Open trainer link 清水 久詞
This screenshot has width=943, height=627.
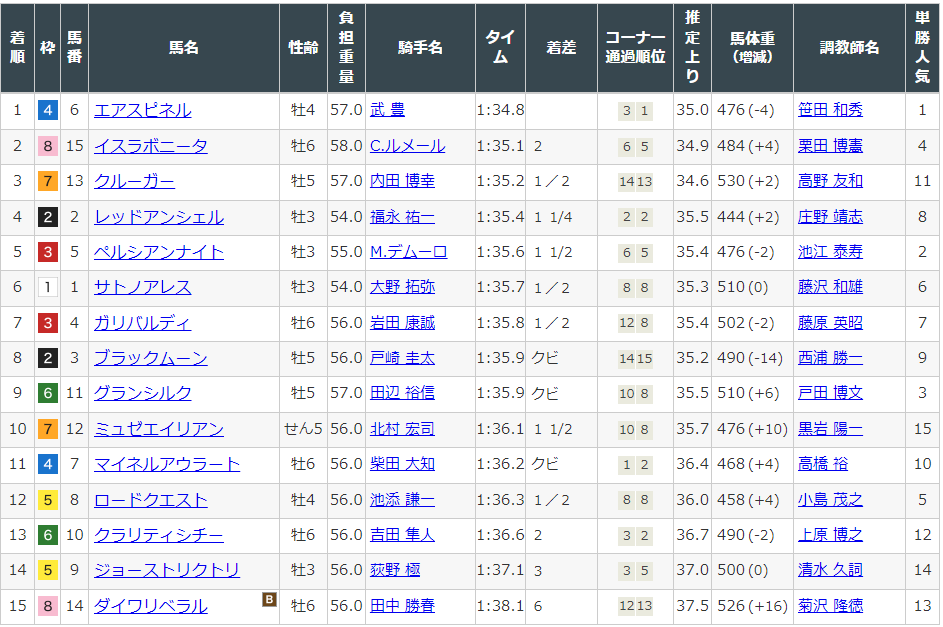click(x=830, y=570)
